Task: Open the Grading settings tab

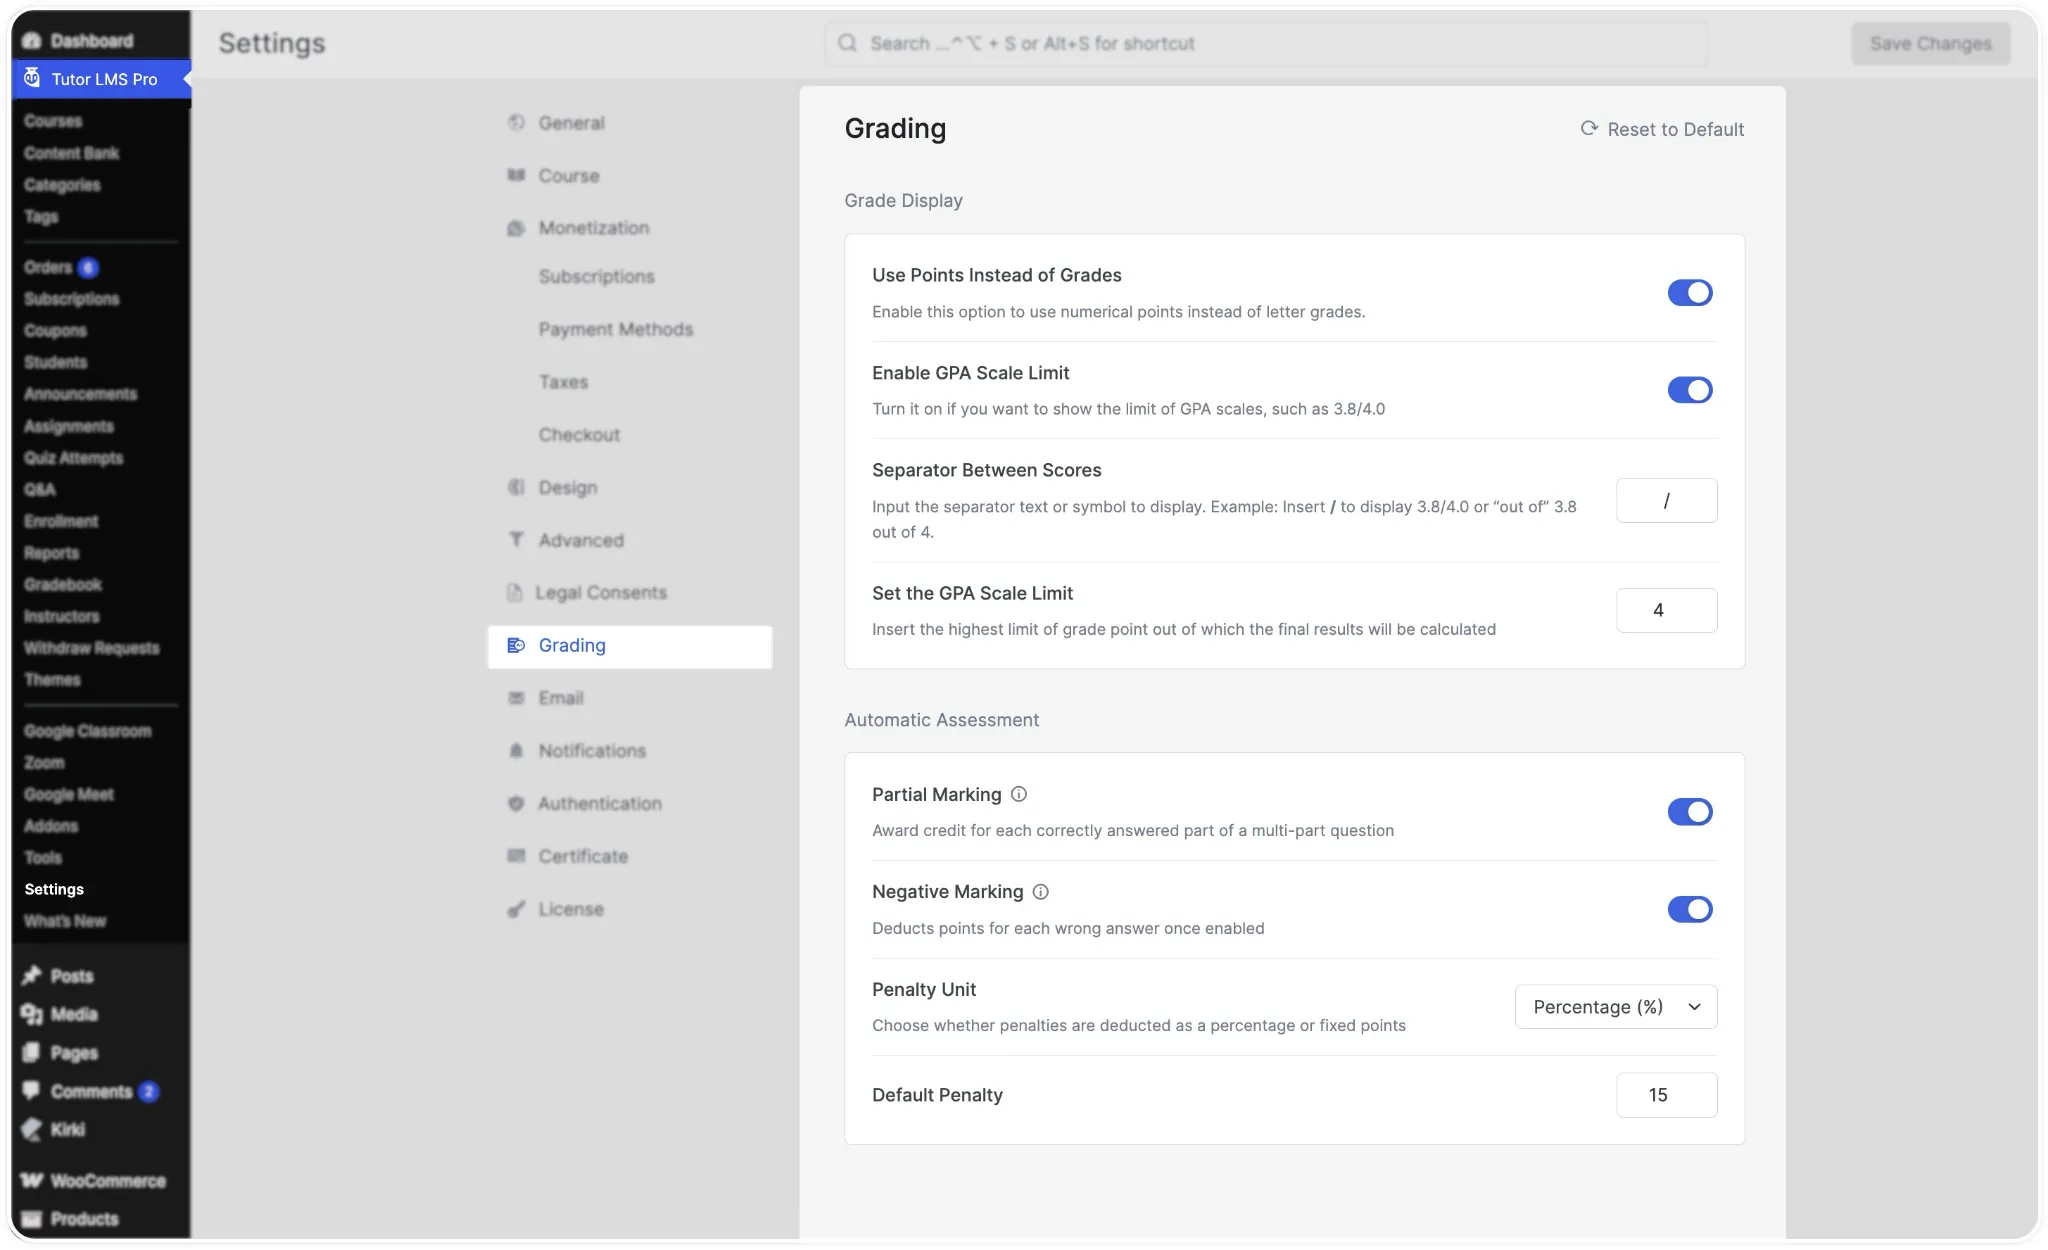Action: pyautogui.click(x=630, y=646)
